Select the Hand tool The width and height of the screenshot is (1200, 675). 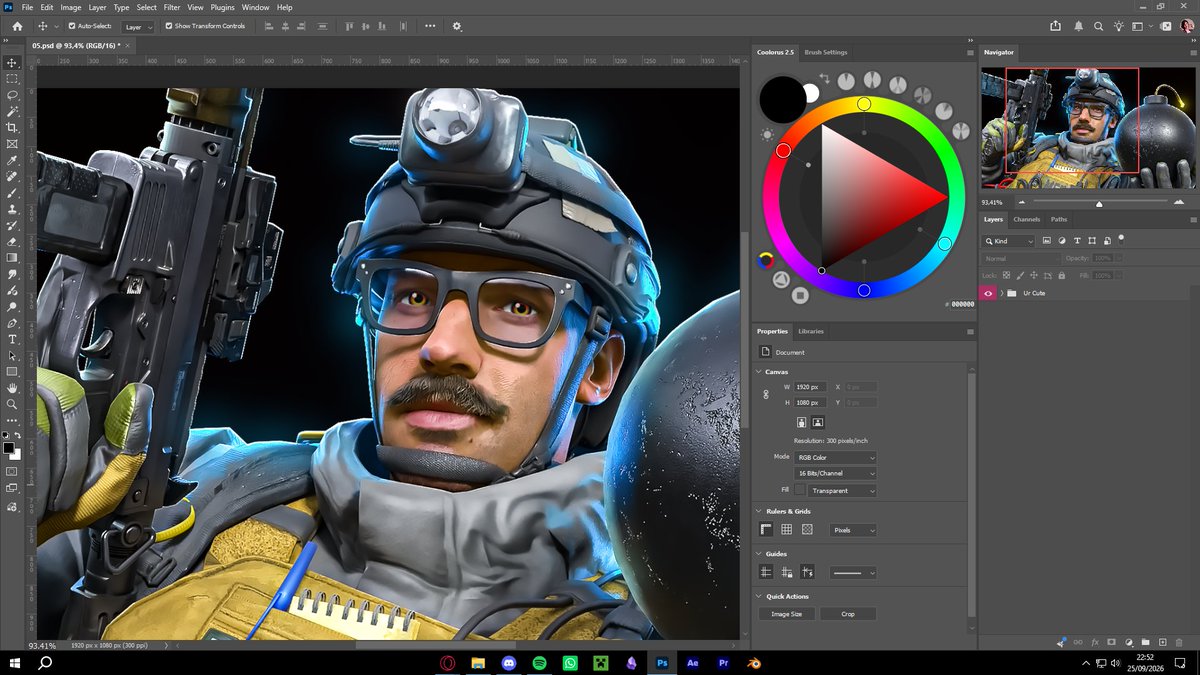pos(12,388)
